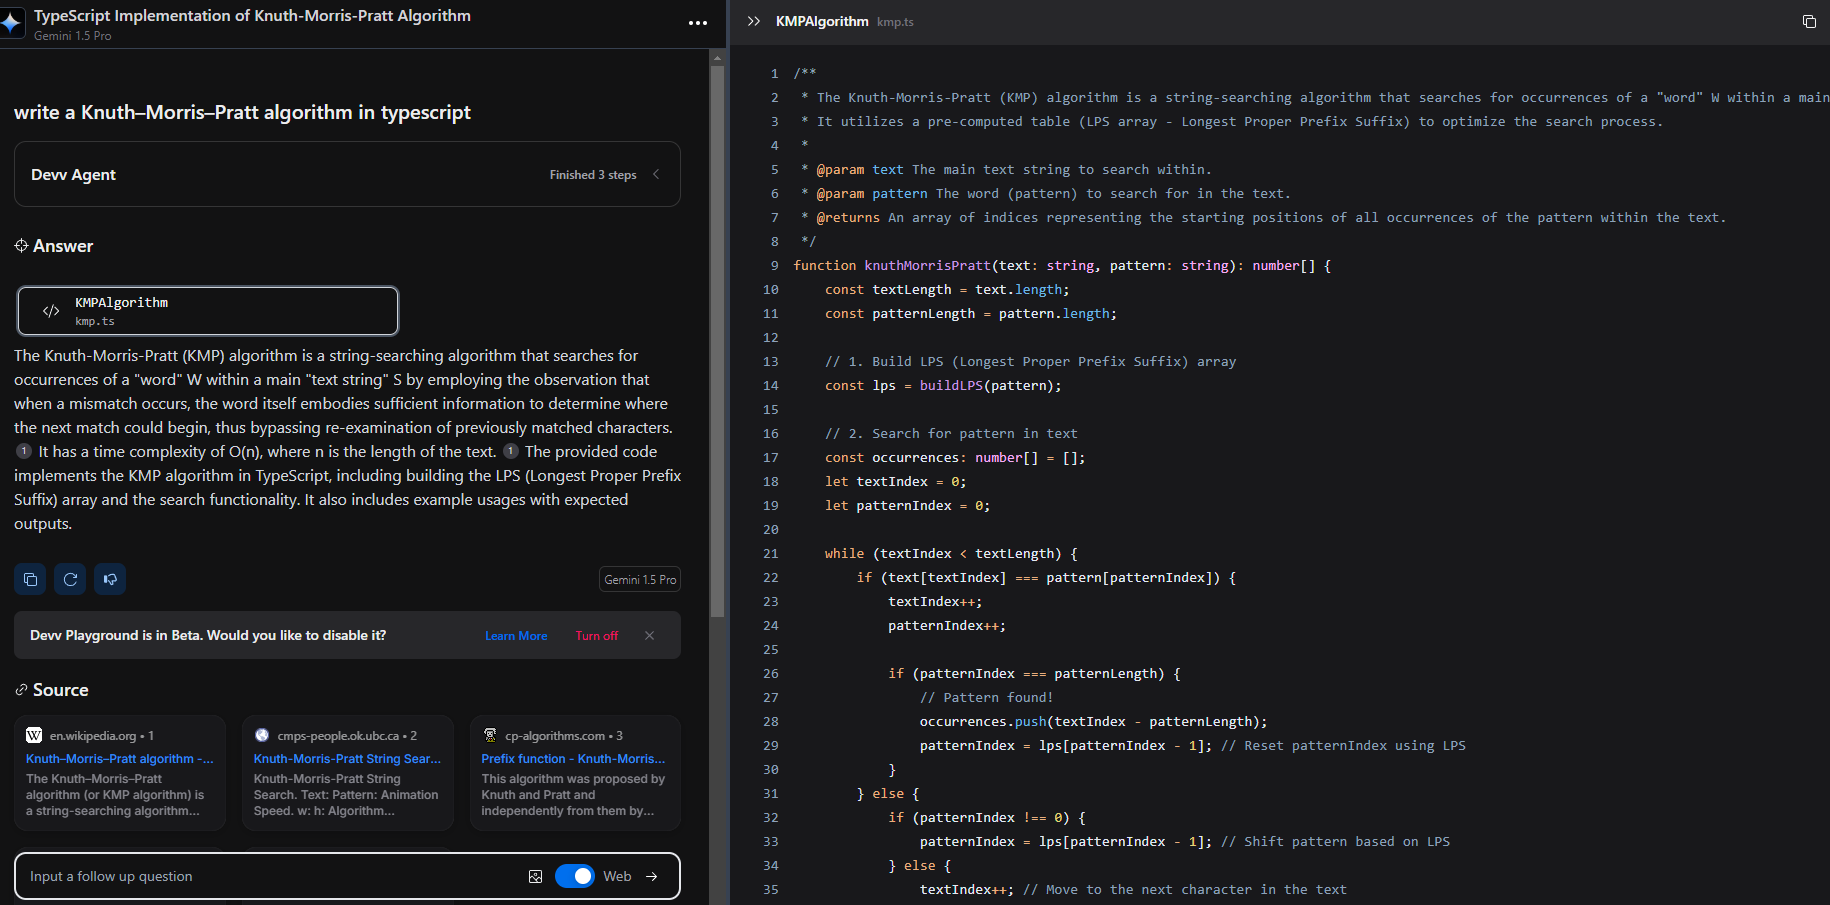Toggle the Web search switch

(575, 877)
